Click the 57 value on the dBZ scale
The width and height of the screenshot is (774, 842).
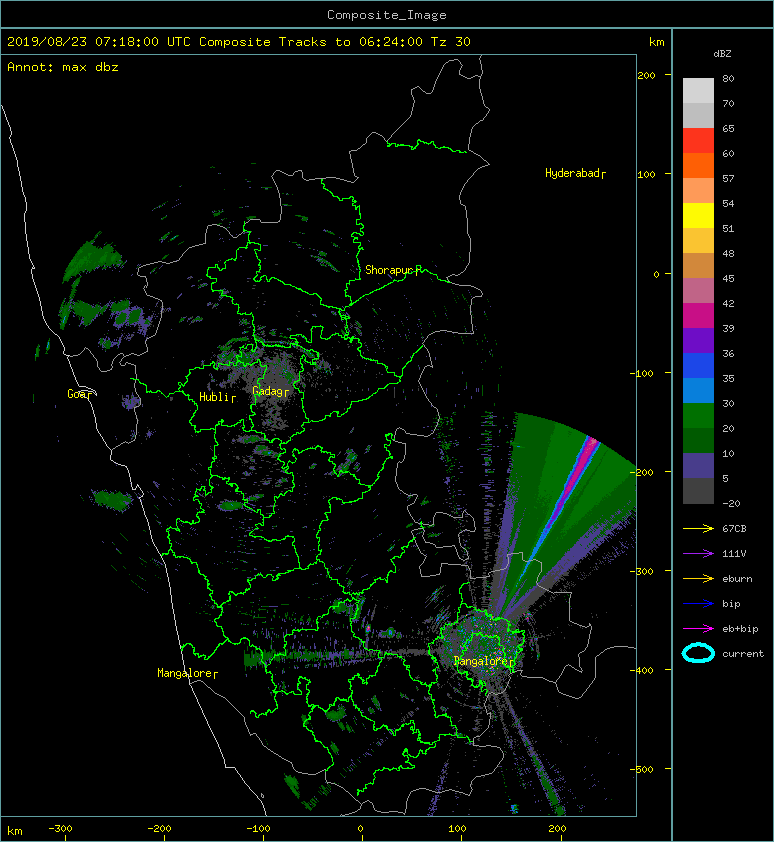tap(728, 178)
